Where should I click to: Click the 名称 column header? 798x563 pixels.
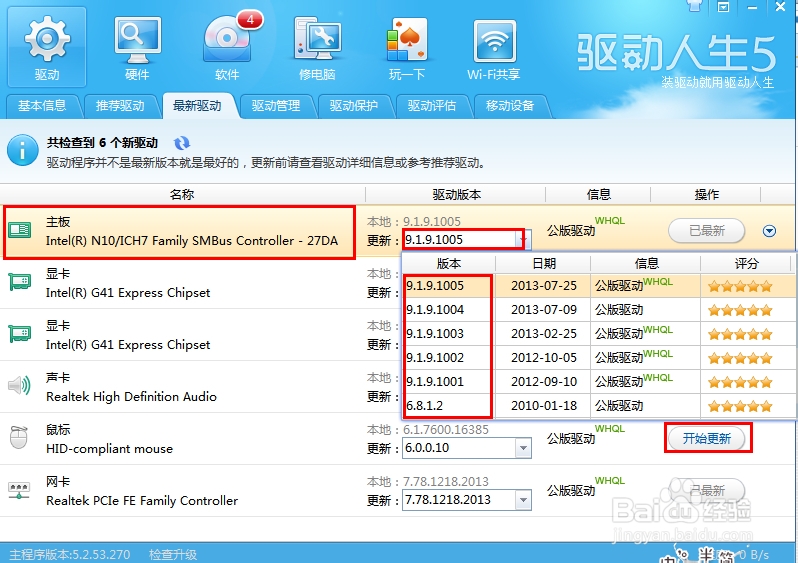tap(182, 194)
